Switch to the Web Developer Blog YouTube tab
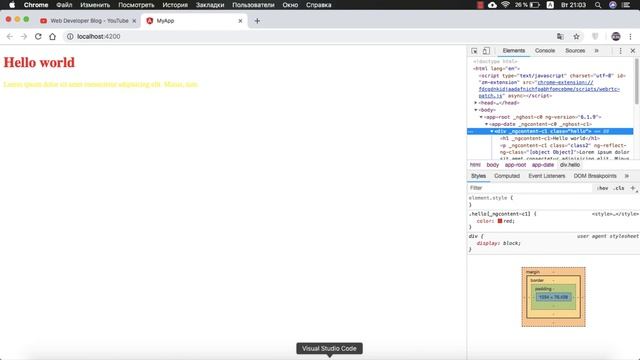 [88, 21]
